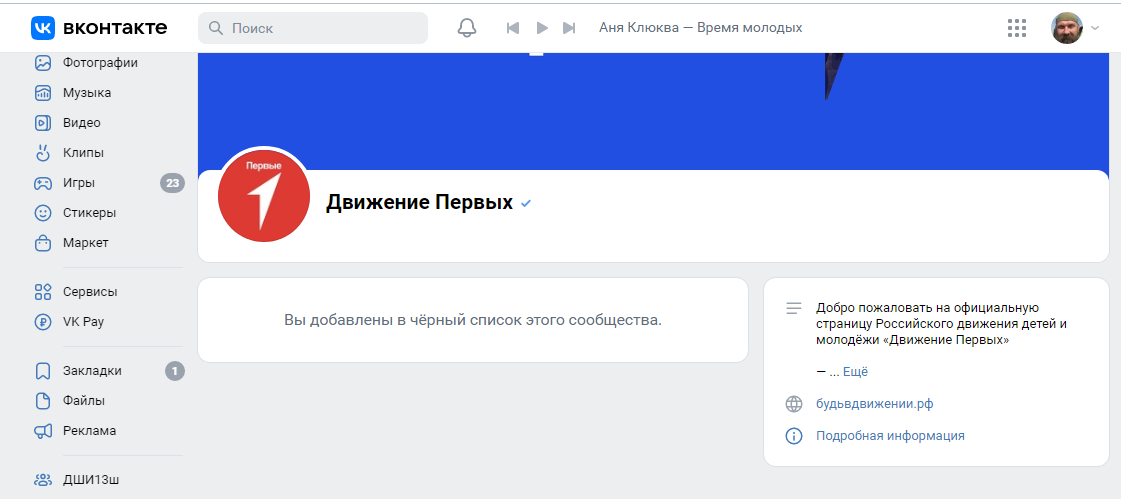Viewport: 1121px width, 499px height.
Task: Click the description lines icon
Action: tap(794, 309)
